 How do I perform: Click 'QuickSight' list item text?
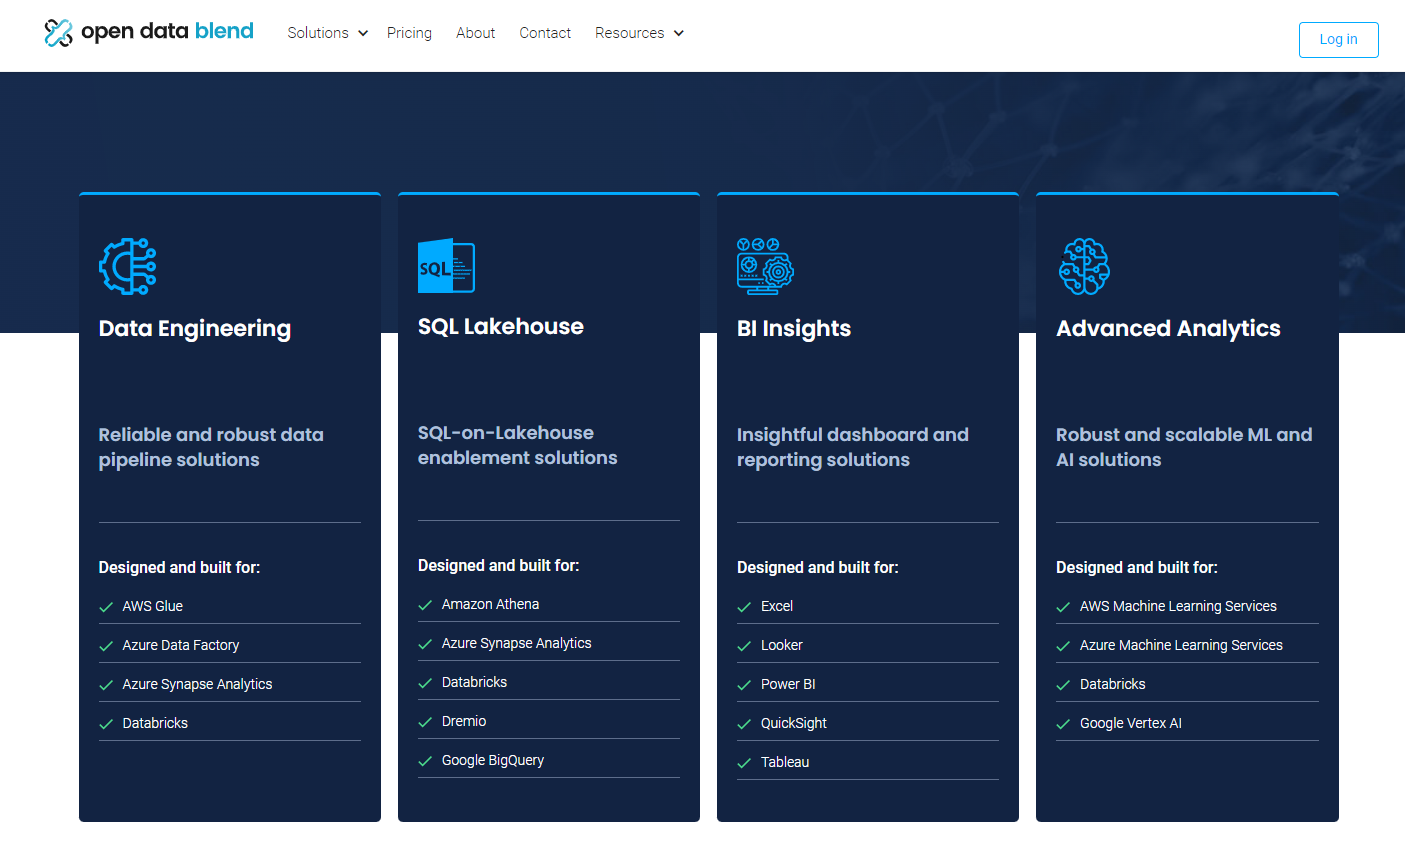coord(794,723)
